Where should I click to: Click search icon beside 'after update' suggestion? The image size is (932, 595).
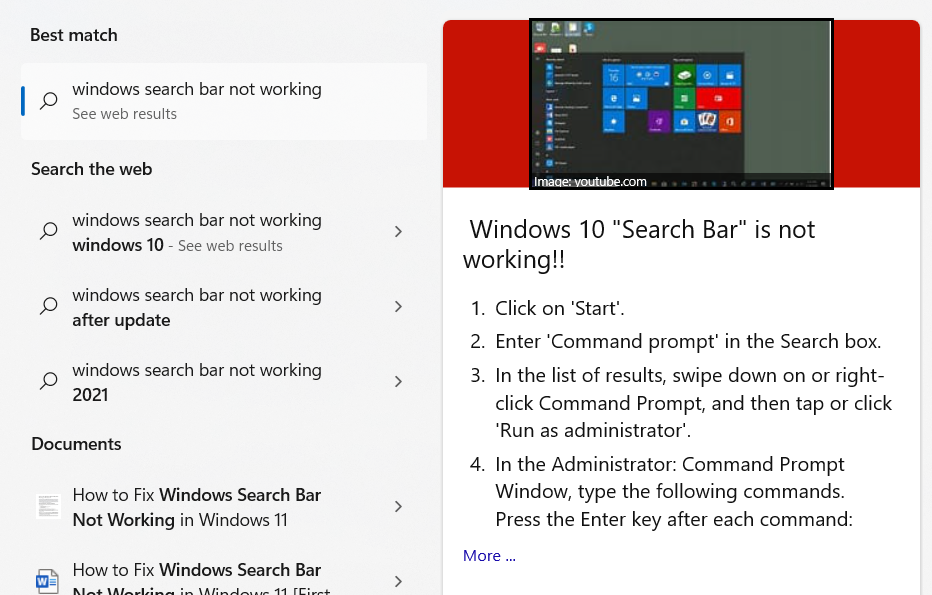[48, 307]
